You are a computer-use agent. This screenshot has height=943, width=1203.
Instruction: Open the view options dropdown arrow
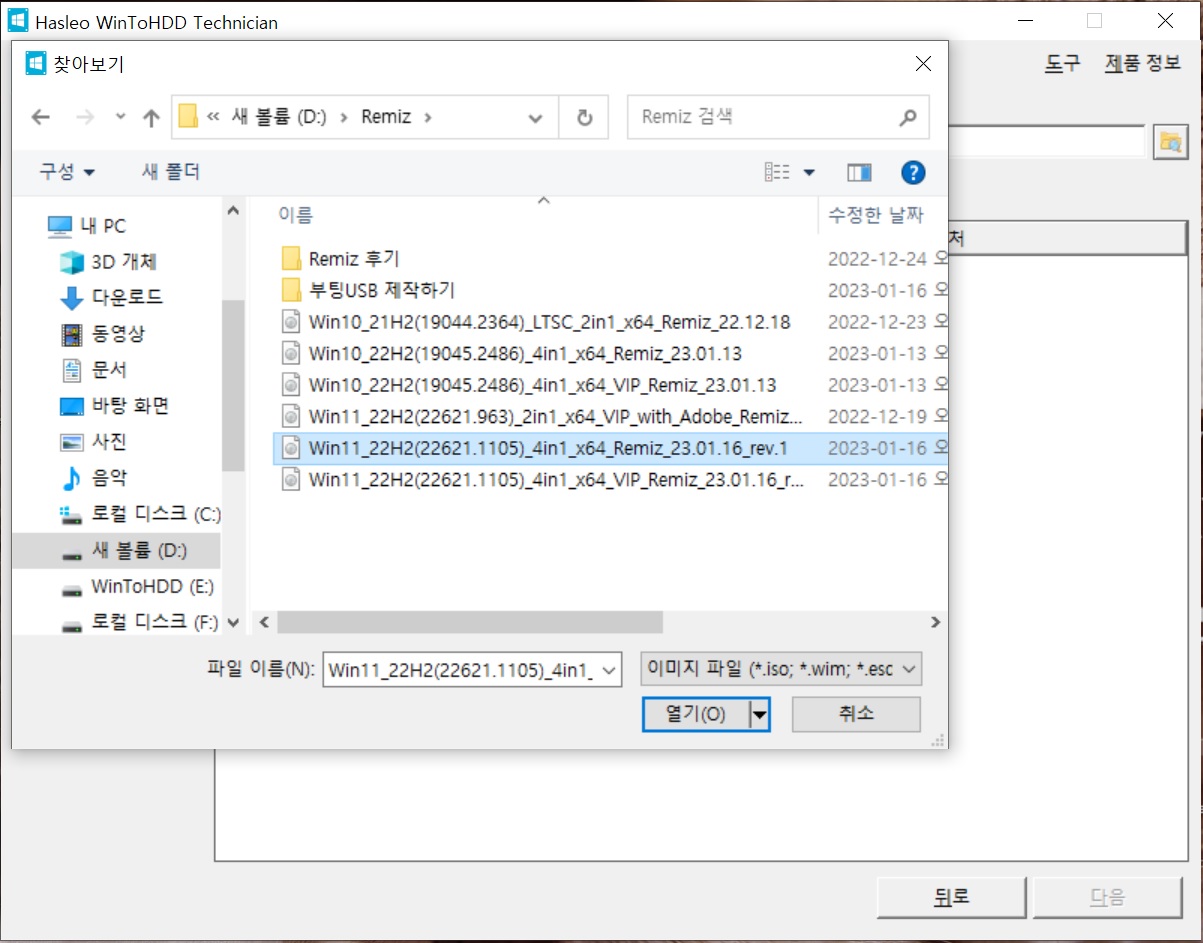point(809,172)
